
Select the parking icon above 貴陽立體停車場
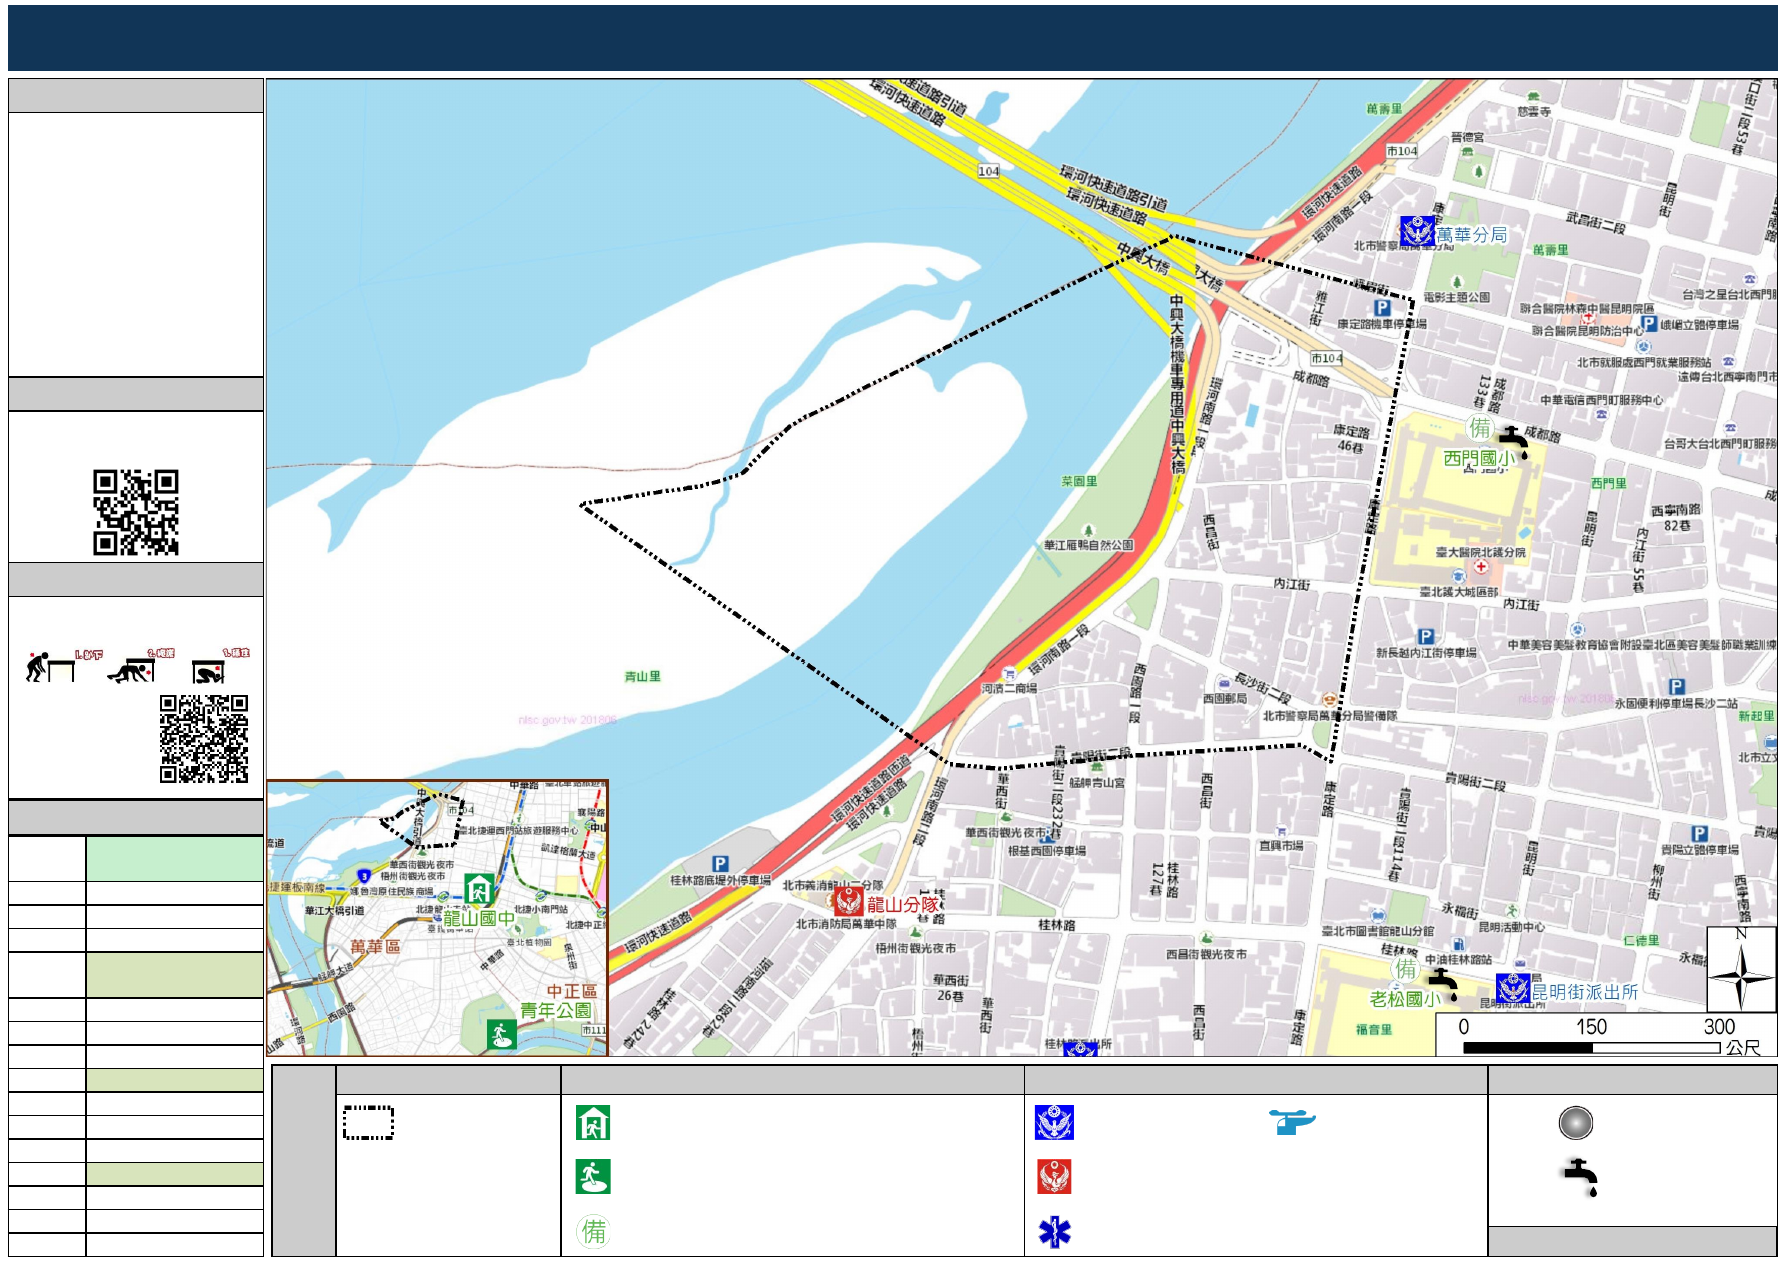[x=1699, y=834]
